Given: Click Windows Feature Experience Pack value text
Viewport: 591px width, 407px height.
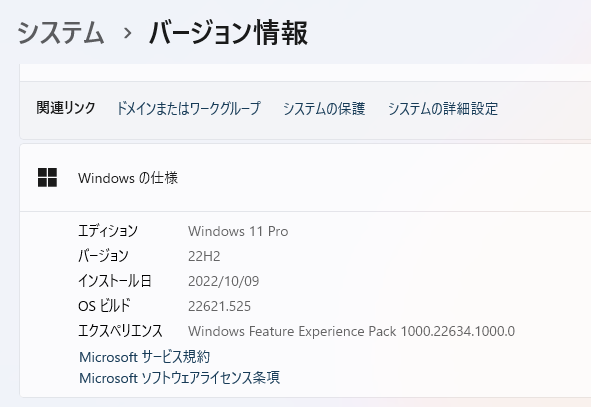Looking at the screenshot, I should pyautogui.click(x=351, y=331).
